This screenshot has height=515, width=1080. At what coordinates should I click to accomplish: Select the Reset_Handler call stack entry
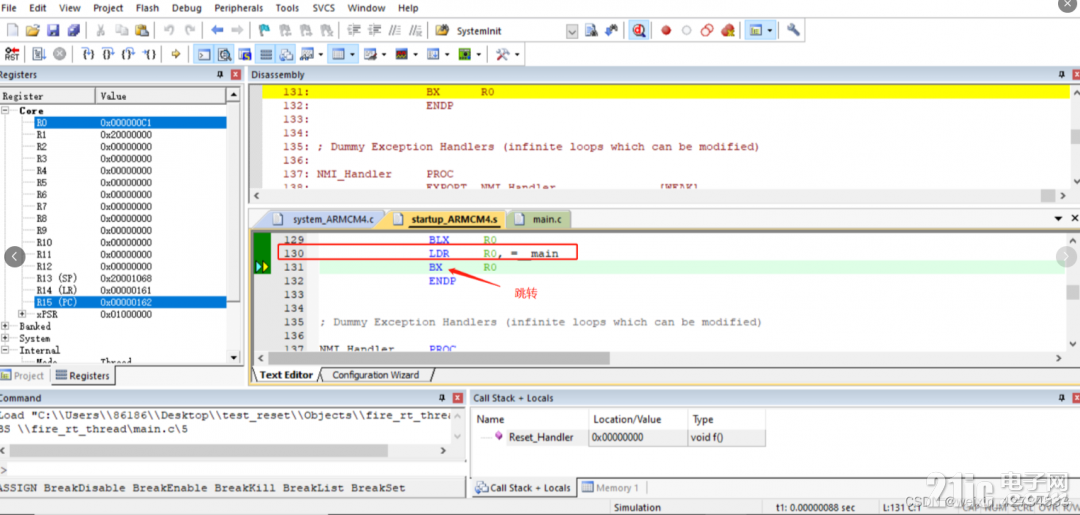point(541,437)
